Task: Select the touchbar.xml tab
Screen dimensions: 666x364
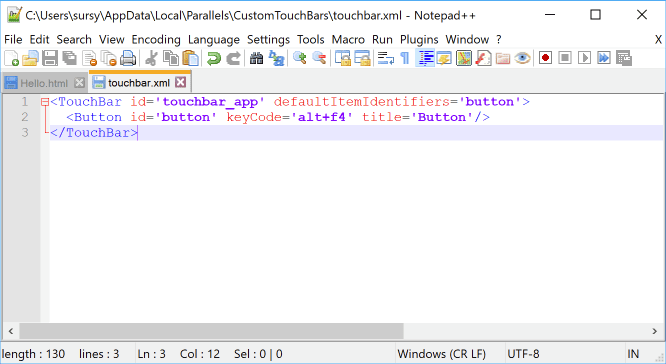Action: (139, 82)
